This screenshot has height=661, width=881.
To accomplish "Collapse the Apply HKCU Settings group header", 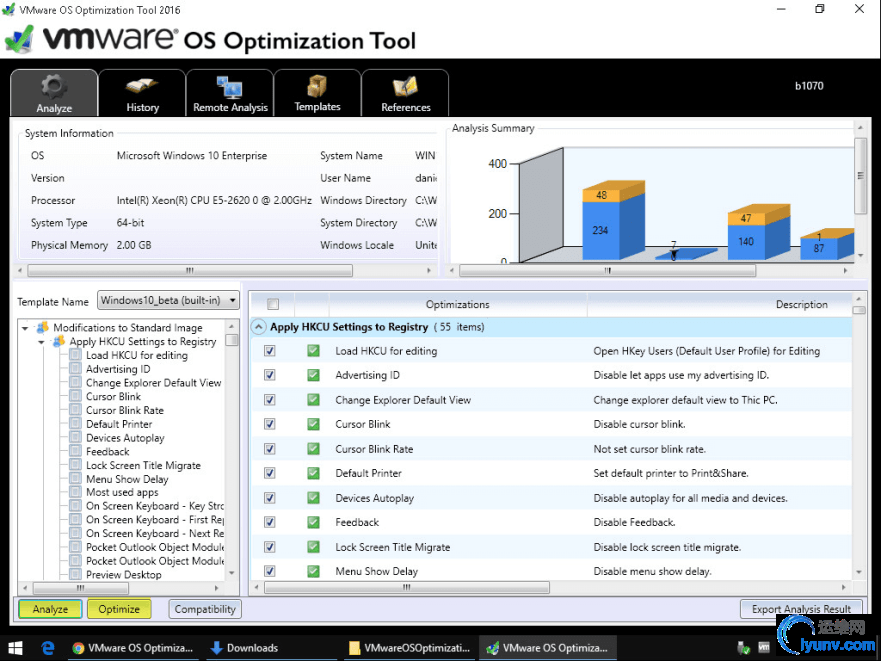I will tap(258, 327).
